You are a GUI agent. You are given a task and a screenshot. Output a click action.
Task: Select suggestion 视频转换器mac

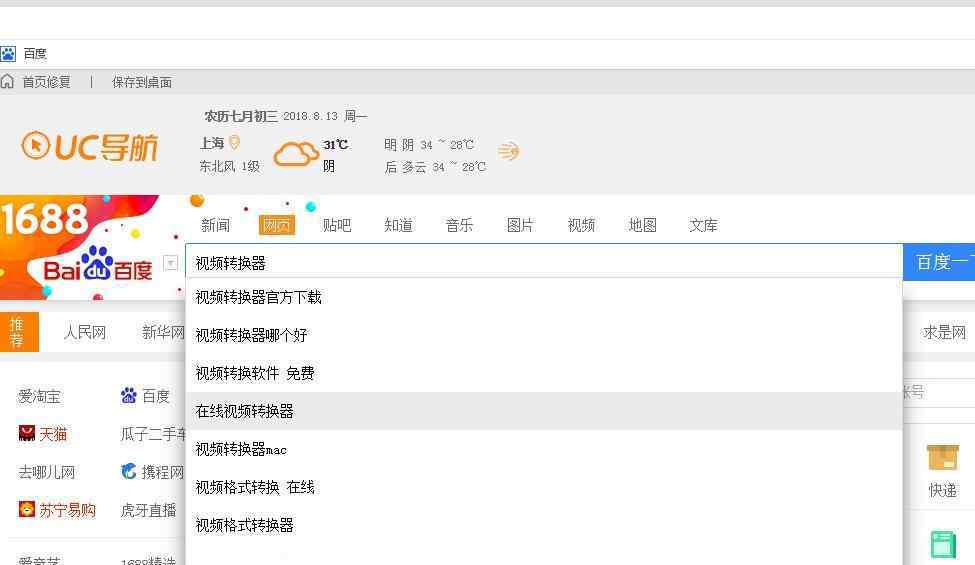click(544, 449)
